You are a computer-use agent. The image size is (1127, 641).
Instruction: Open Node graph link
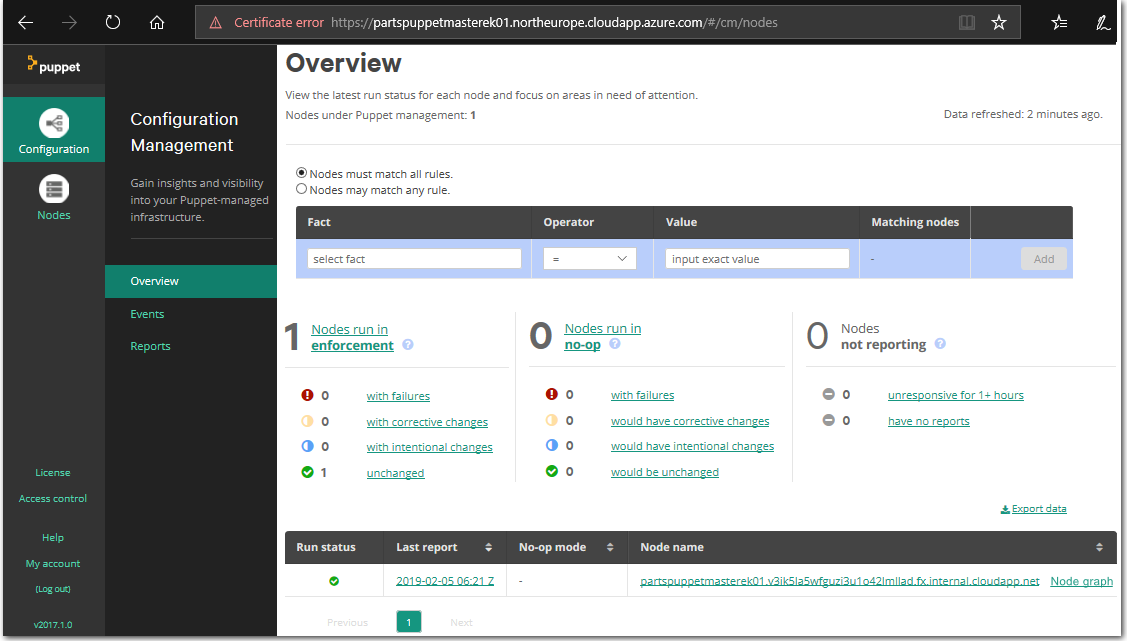pyautogui.click(x=1081, y=581)
